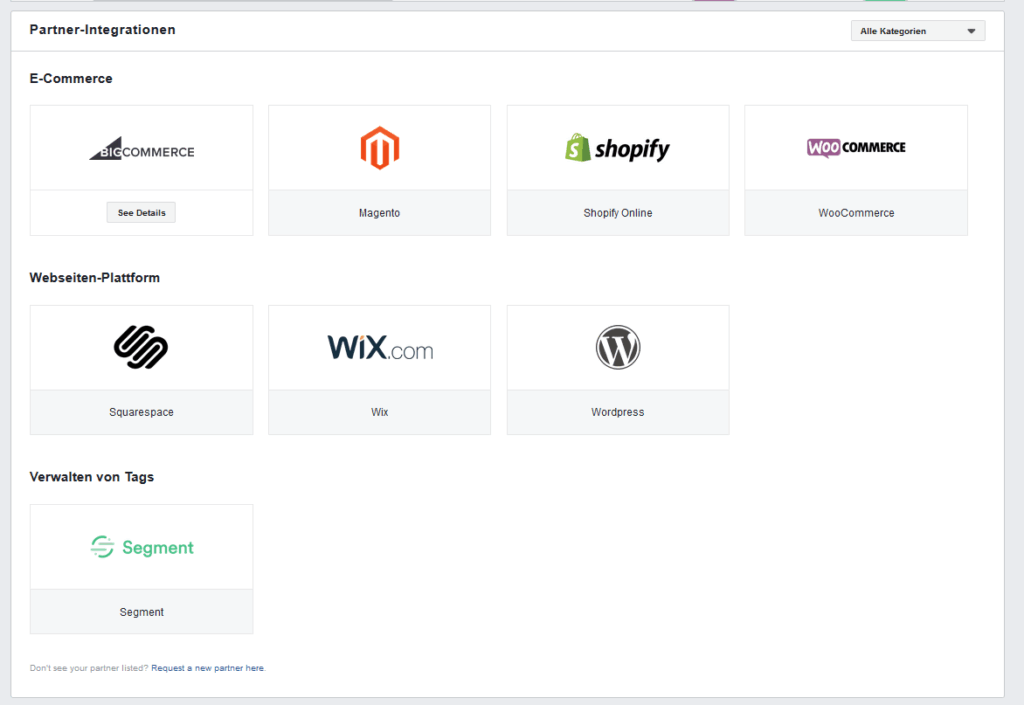Select the Wordpress text label

(x=618, y=412)
